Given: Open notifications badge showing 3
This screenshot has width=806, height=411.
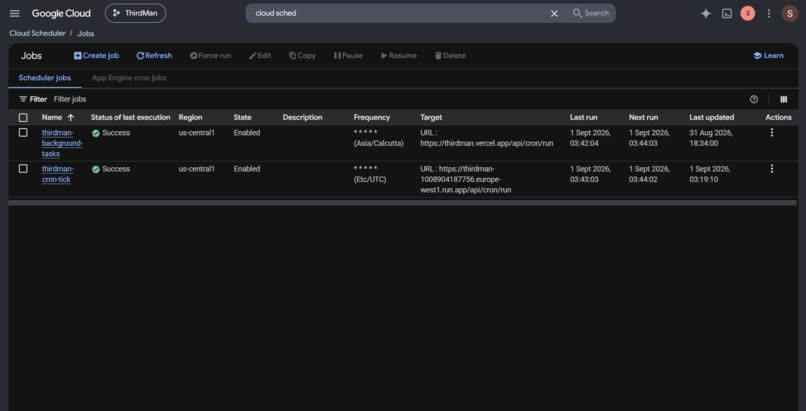Looking at the screenshot, I should pyautogui.click(x=747, y=13).
